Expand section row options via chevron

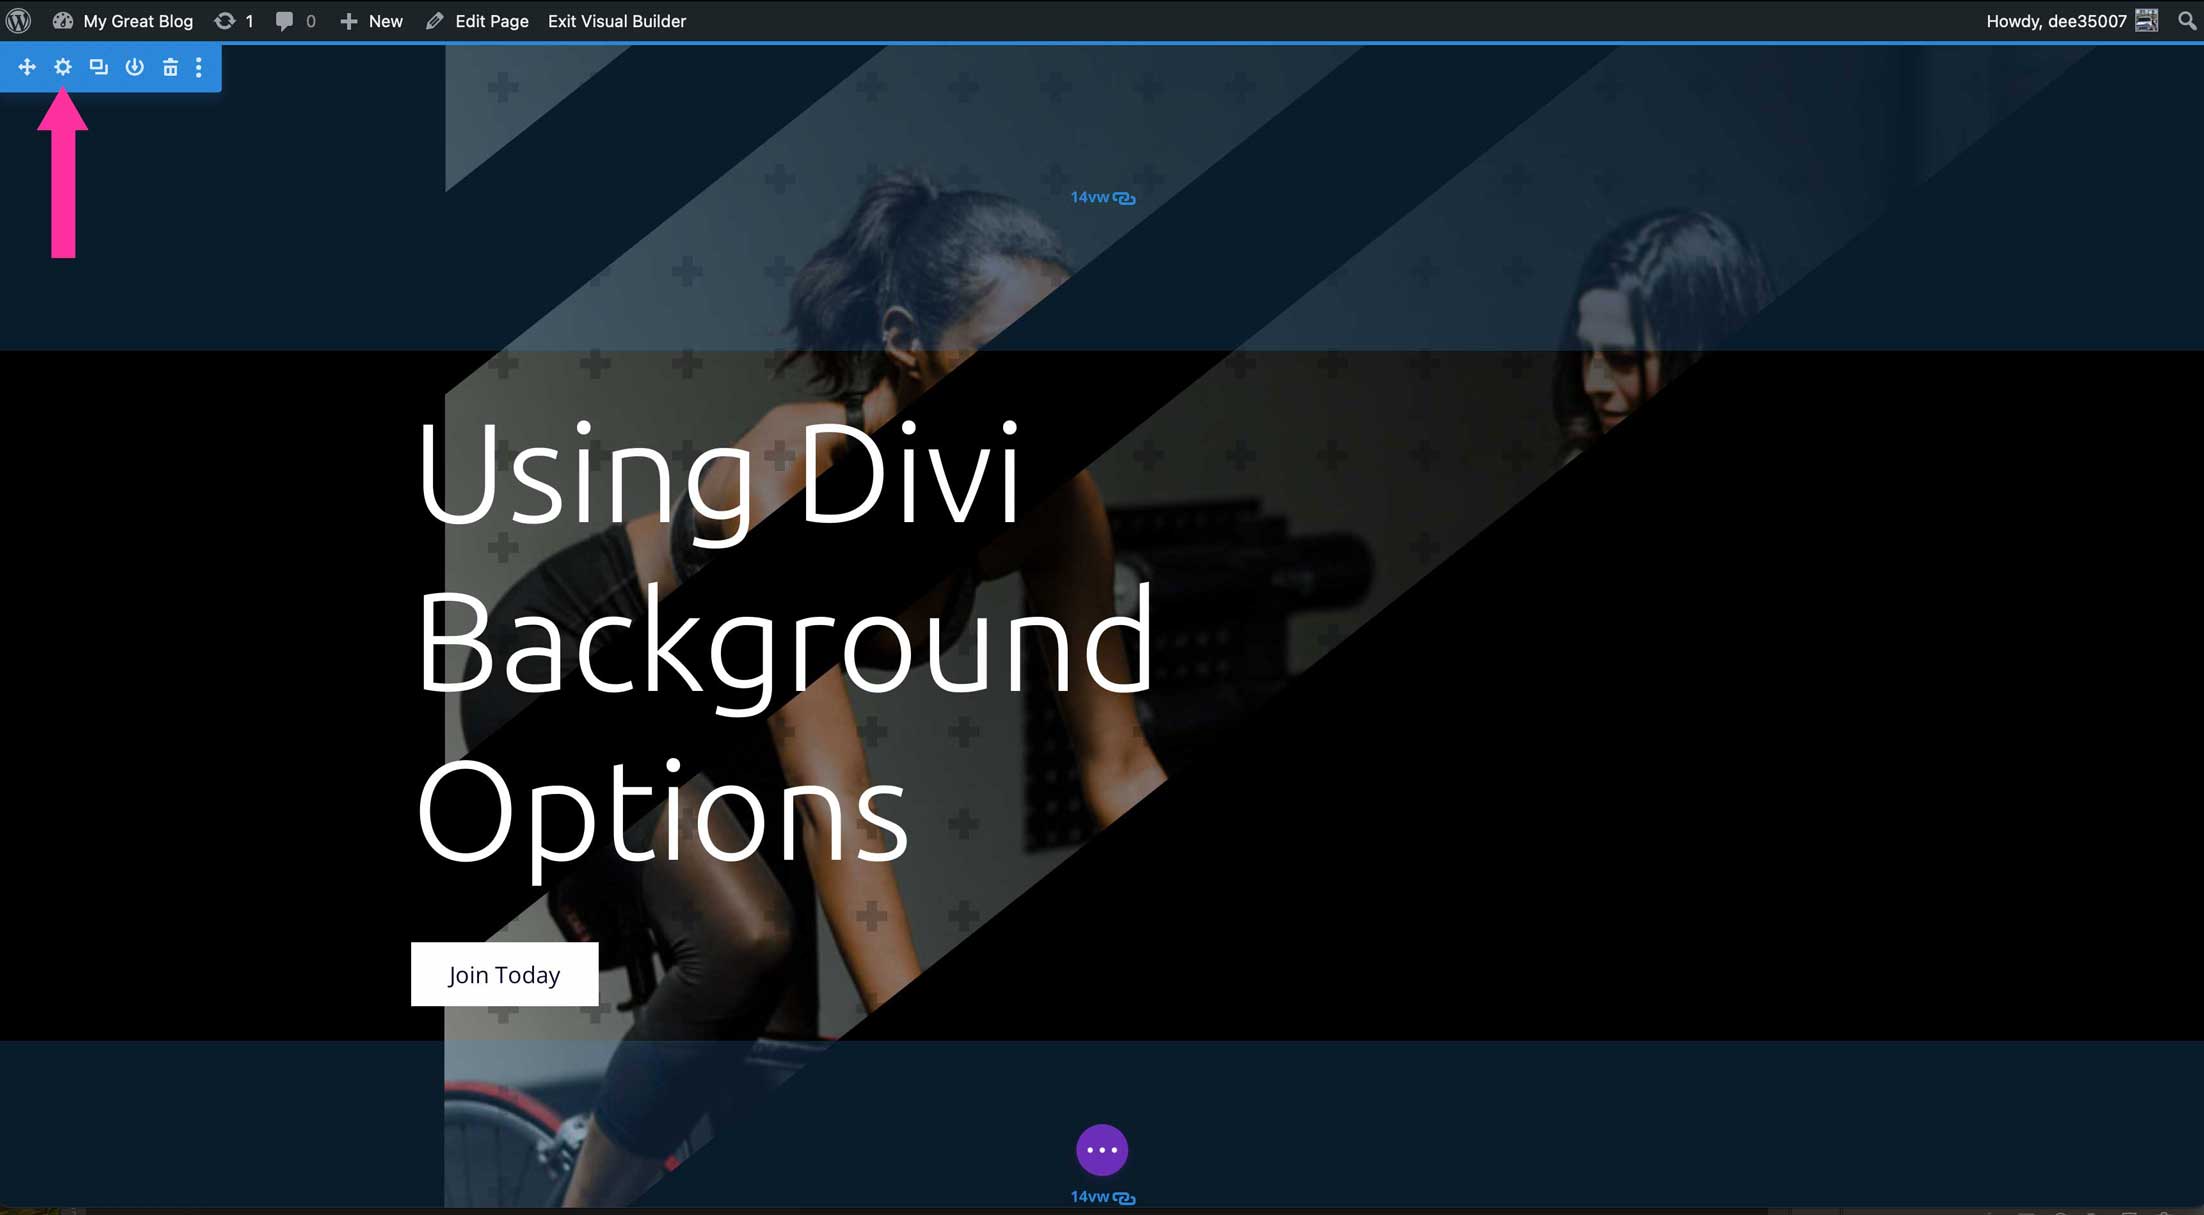pos(198,66)
